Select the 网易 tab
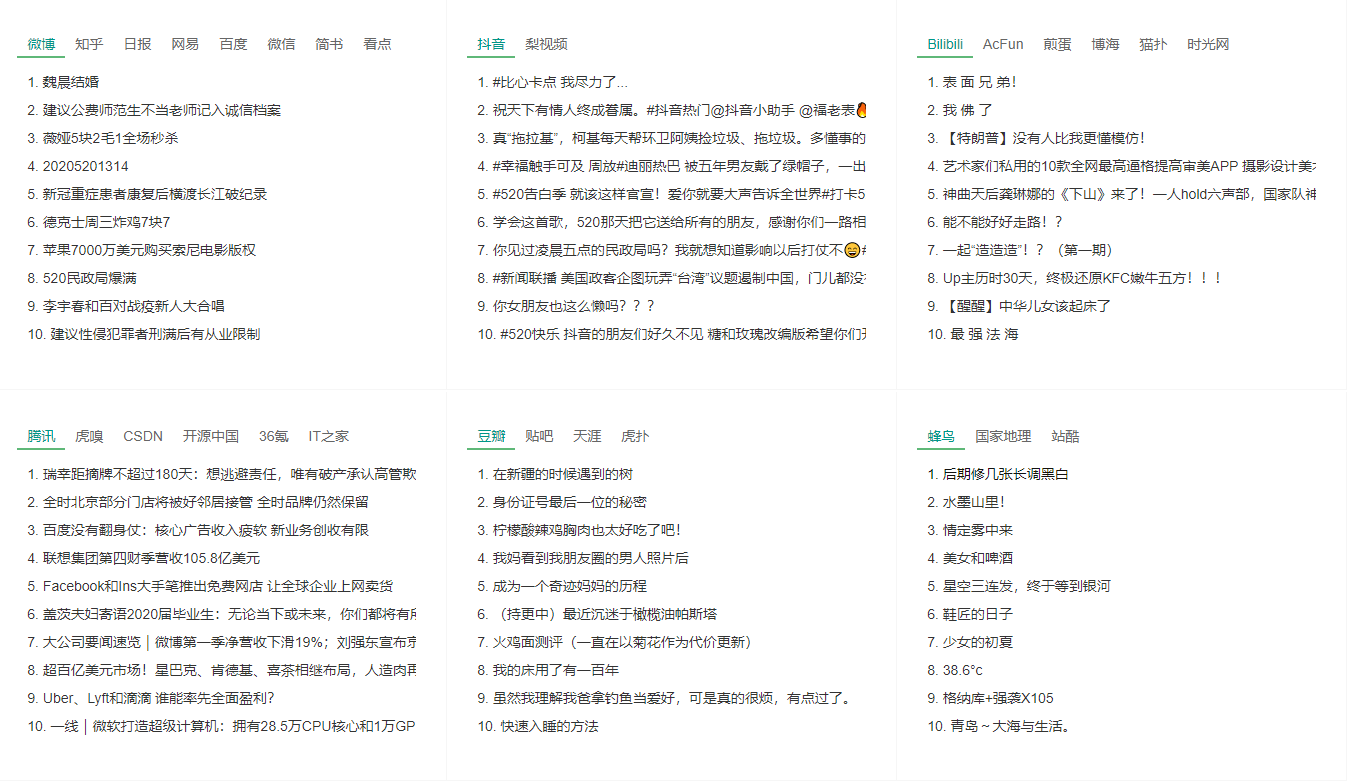 point(185,44)
